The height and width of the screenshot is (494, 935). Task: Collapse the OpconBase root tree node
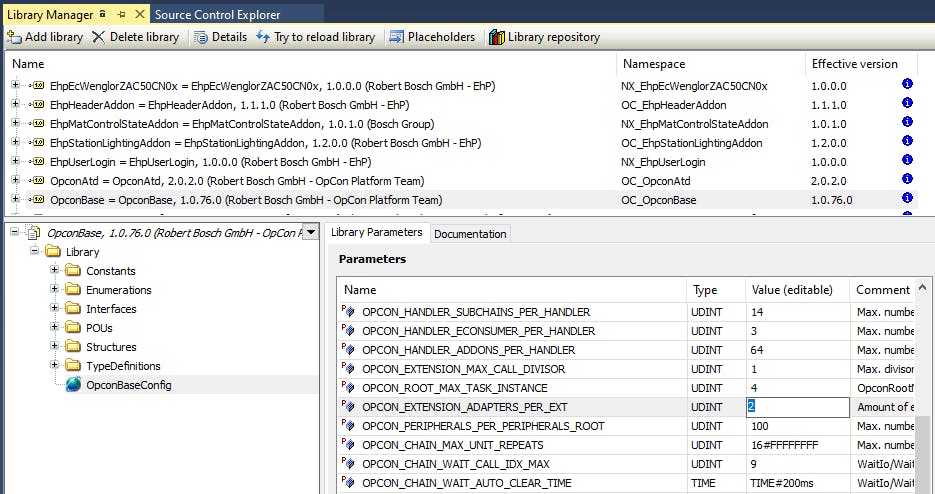[x=14, y=231]
